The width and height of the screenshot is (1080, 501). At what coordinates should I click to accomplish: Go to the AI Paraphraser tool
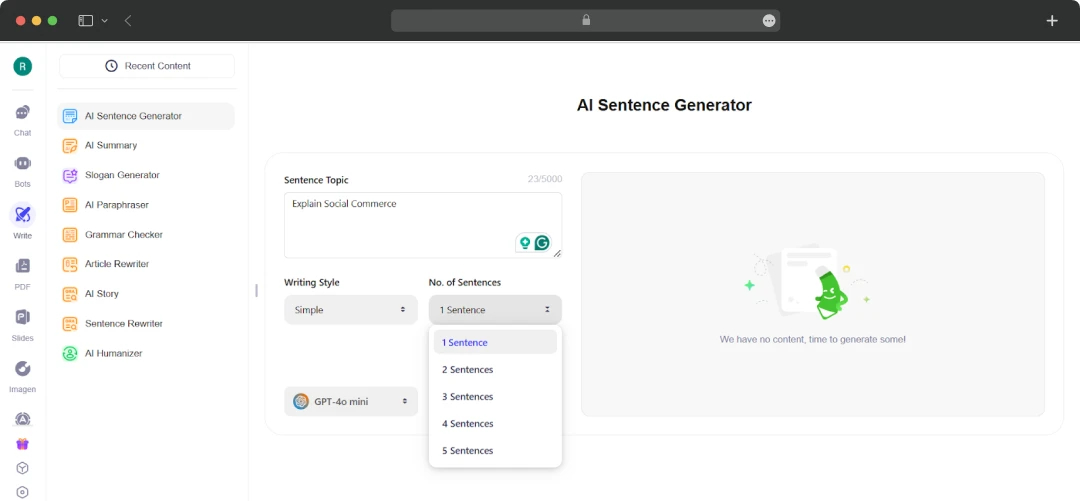(x=116, y=205)
